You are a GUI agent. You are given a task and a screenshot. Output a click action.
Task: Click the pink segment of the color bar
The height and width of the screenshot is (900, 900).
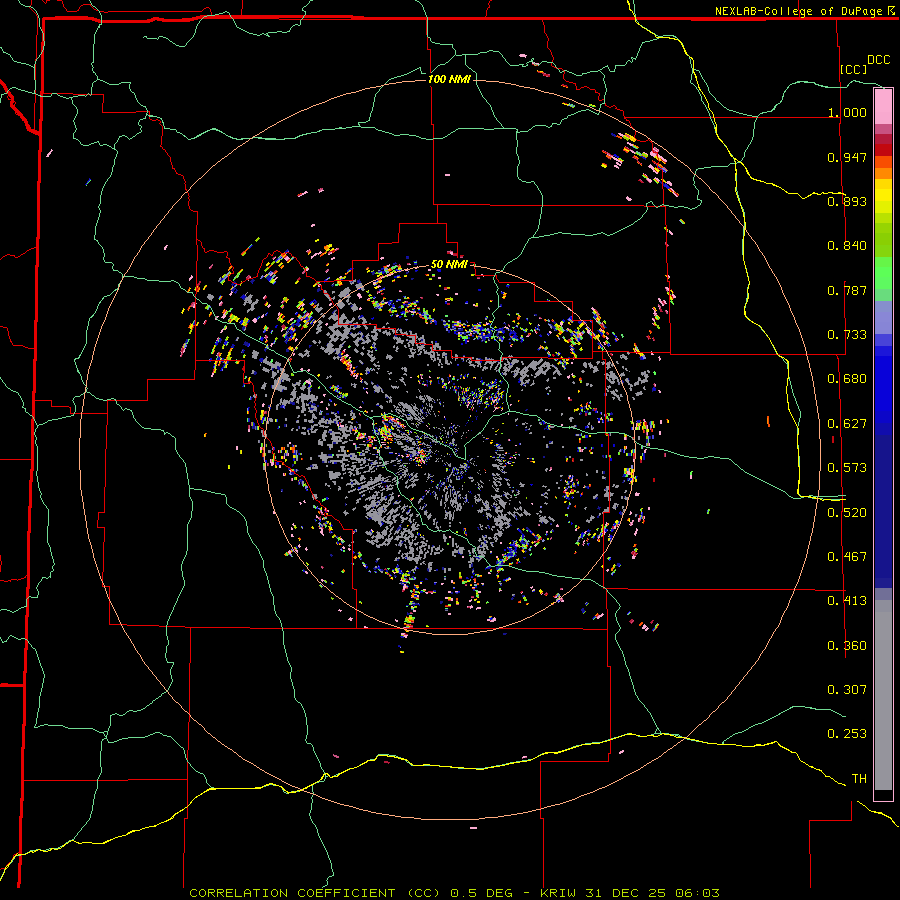[x=883, y=107]
